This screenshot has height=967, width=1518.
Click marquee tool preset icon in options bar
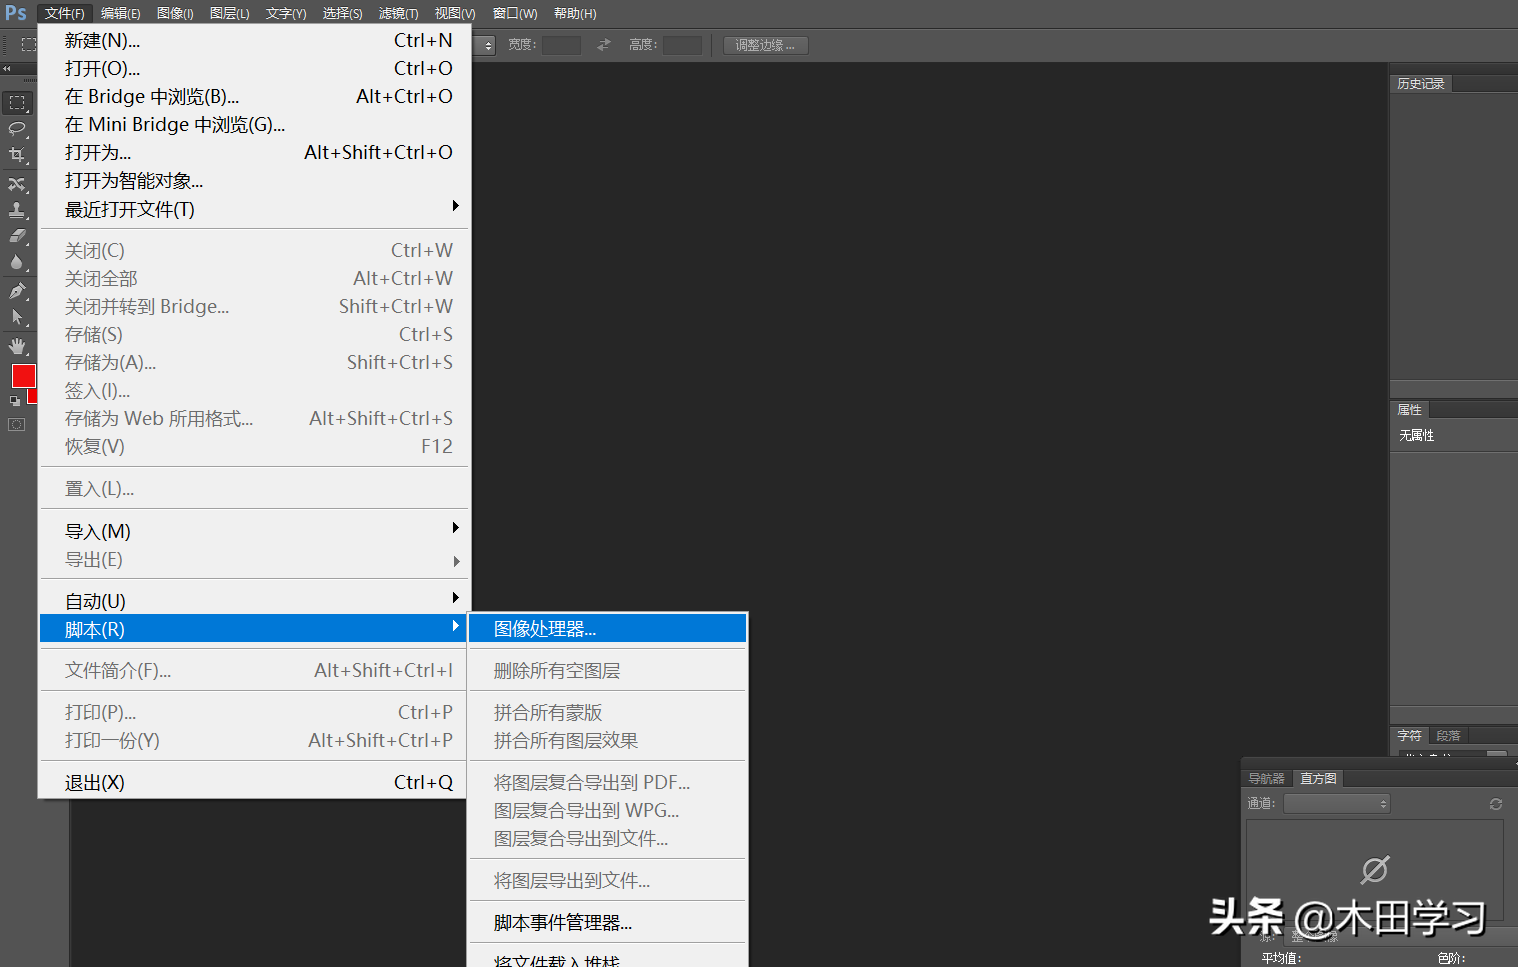28,45
